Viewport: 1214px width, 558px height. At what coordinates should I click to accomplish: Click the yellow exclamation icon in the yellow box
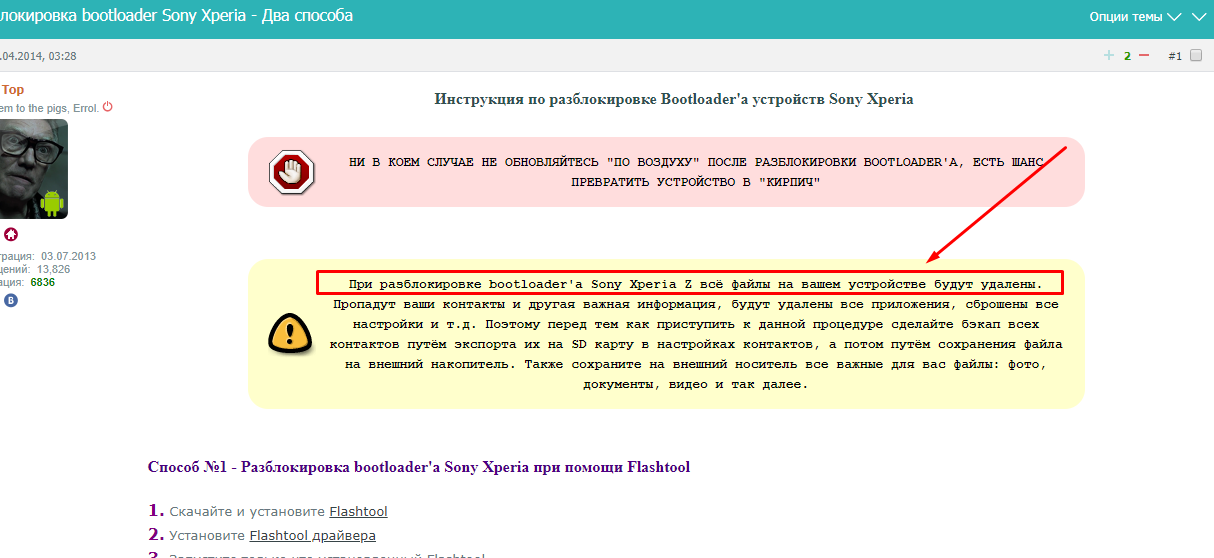coord(290,333)
